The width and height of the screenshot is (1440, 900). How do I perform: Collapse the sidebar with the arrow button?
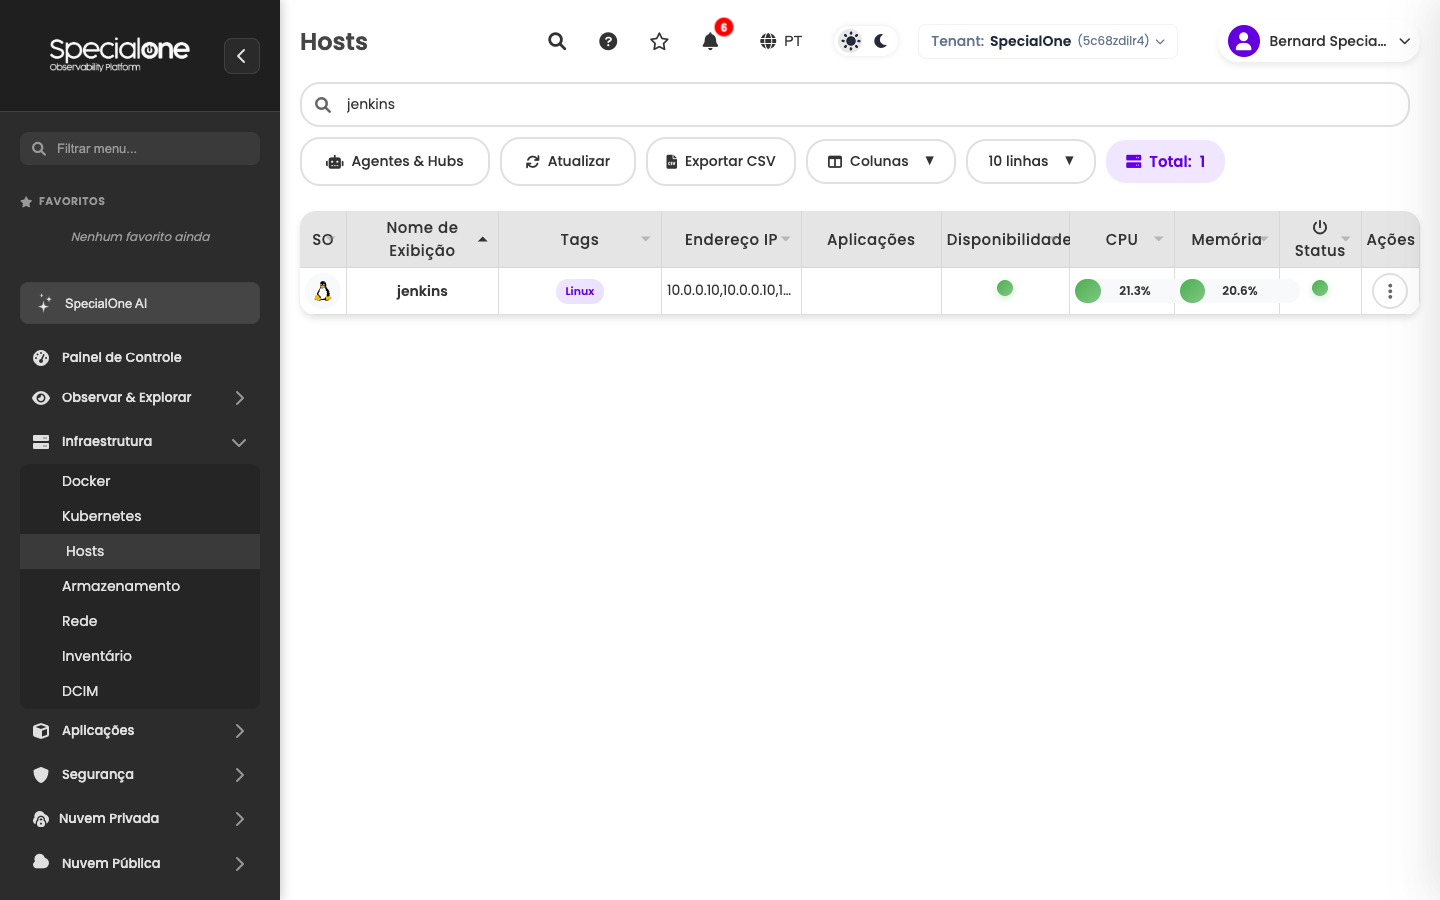(242, 56)
